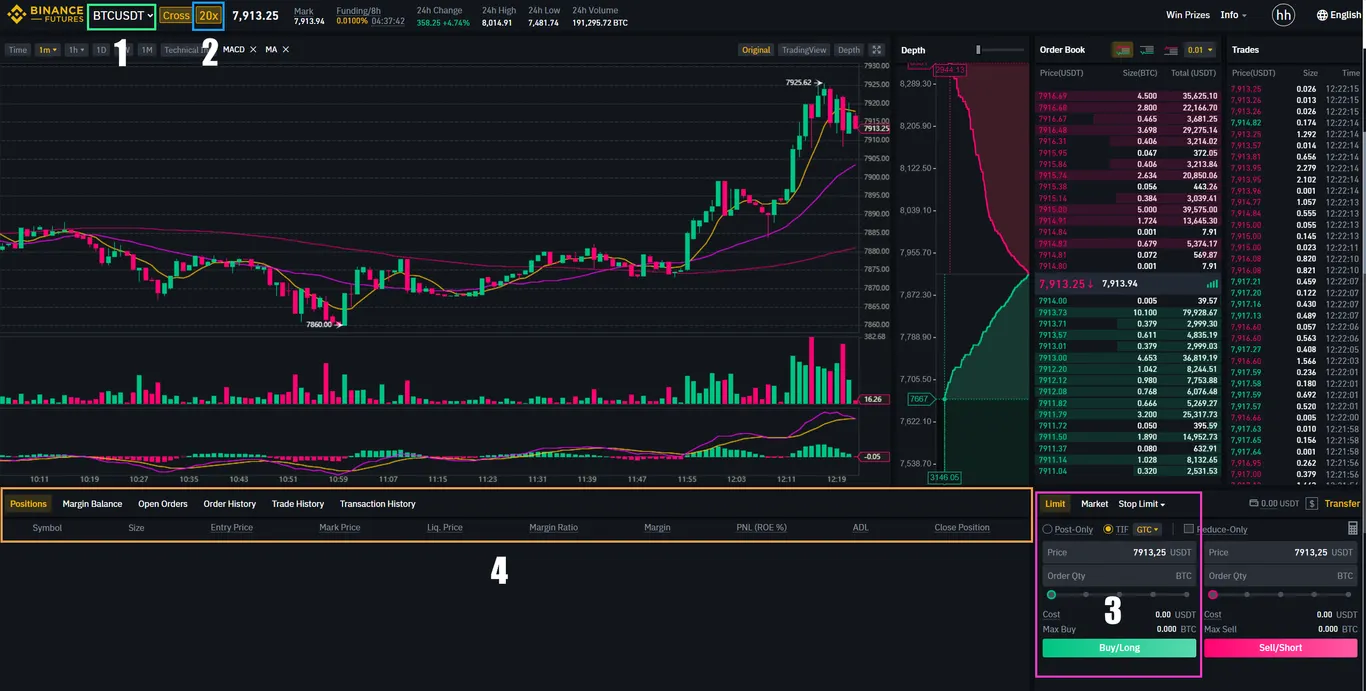Image resolution: width=1366 pixels, height=691 pixels.
Task: Open the hh account avatar
Action: (1283, 15)
